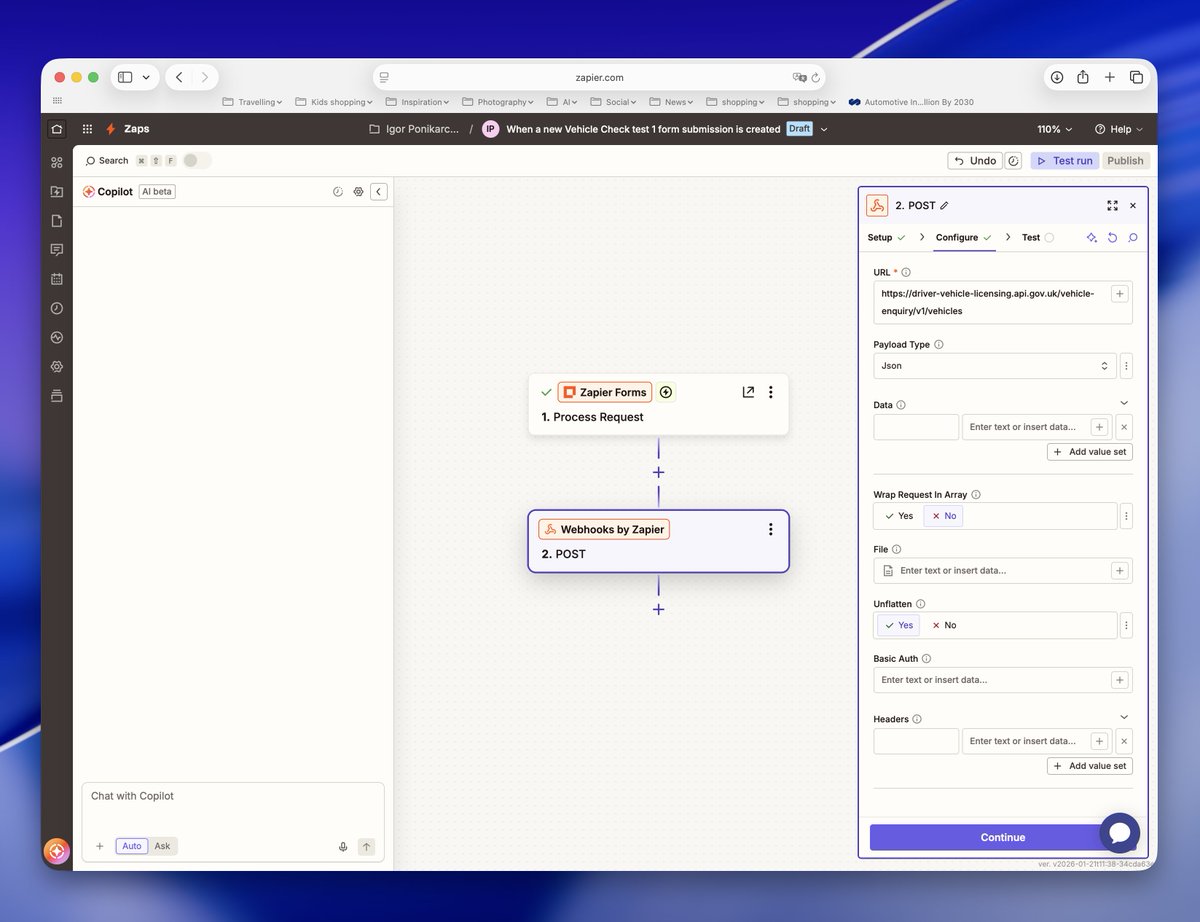Toggle the switch beside Search
The image size is (1200, 922).
tap(197, 160)
